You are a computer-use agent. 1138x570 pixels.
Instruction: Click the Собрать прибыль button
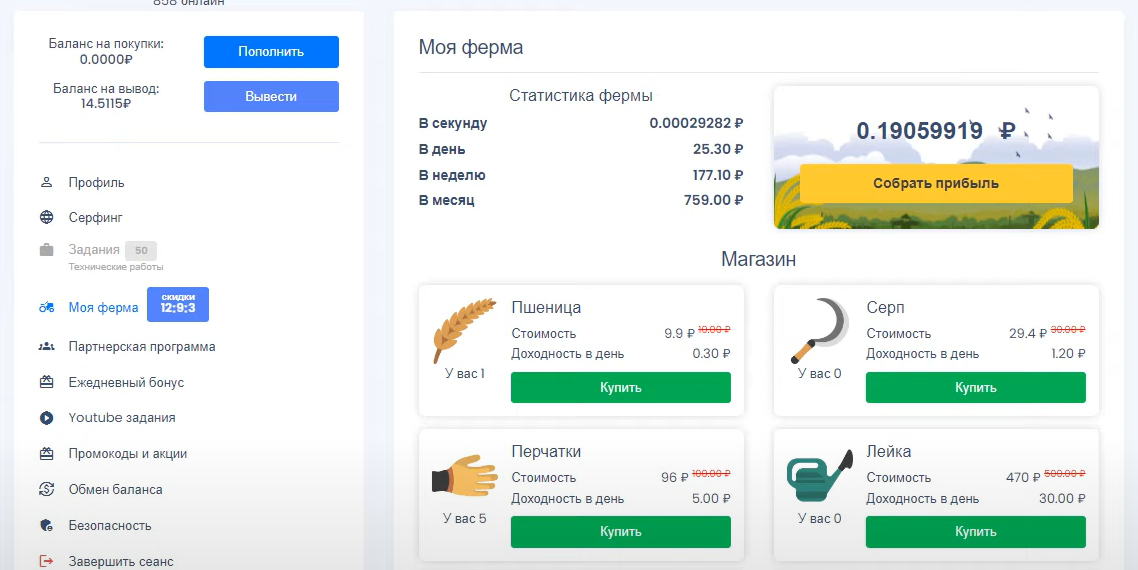click(x=936, y=183)
